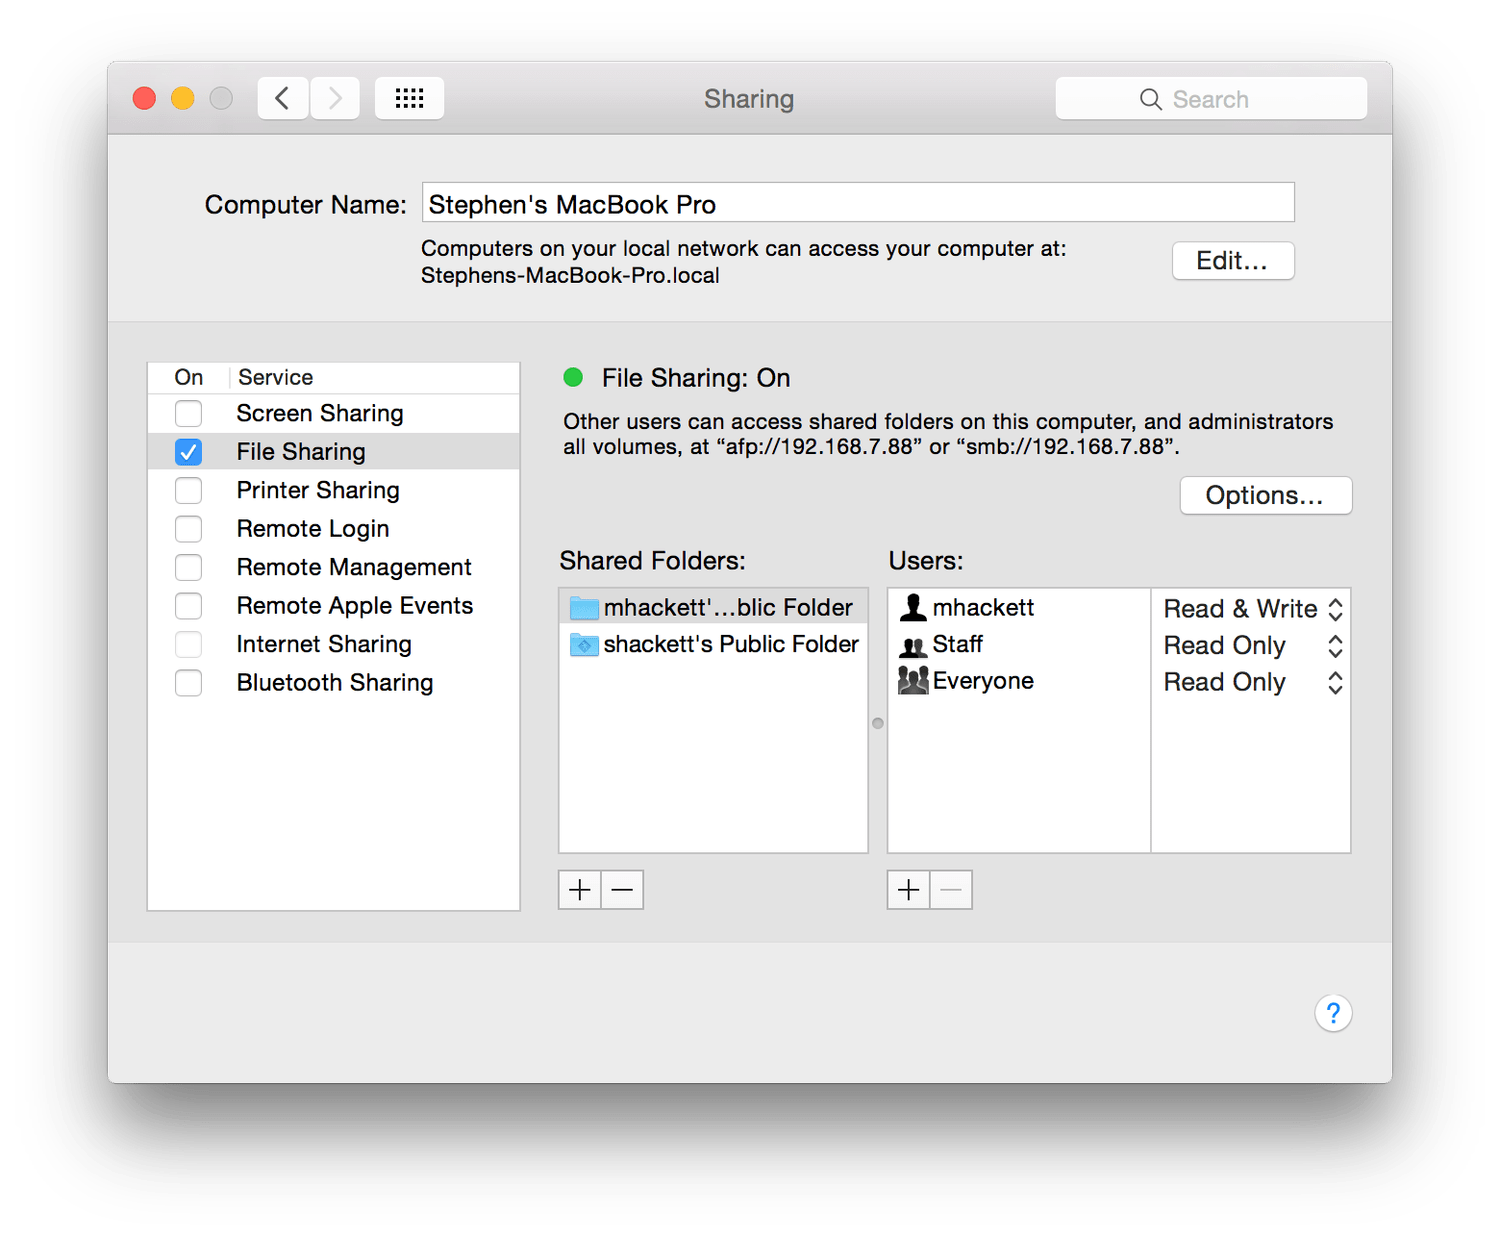Uncheck the File Sharing checkbox
The height and width of the screenshot is (1237, 1500).
click(188, 452)
